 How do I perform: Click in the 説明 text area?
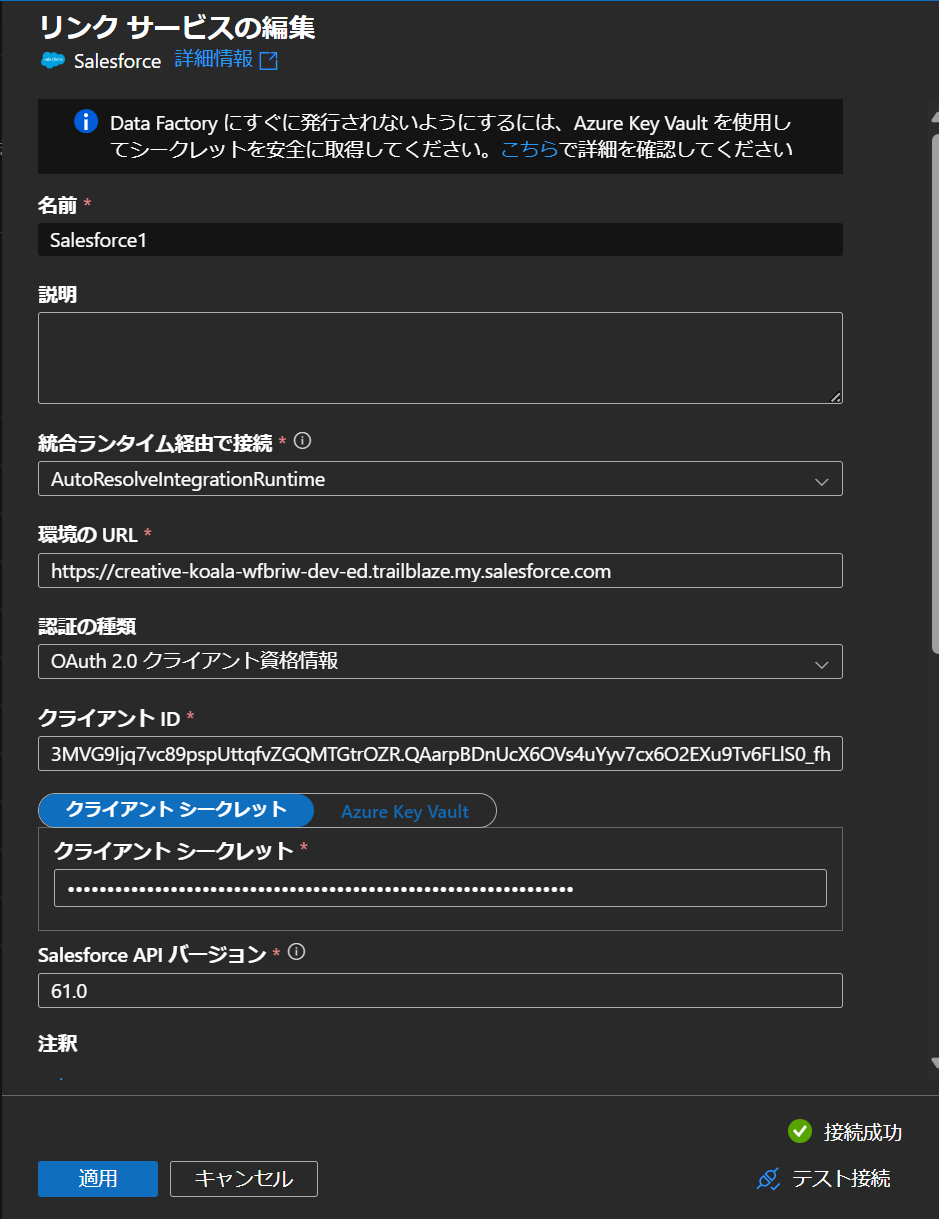[440, 358]
